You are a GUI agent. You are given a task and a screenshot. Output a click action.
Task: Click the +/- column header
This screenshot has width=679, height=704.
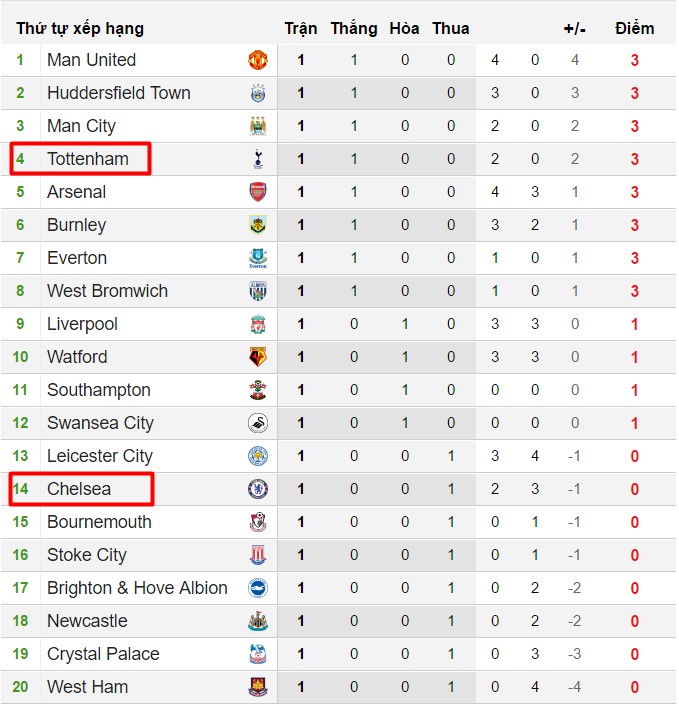tap(574, 29)
